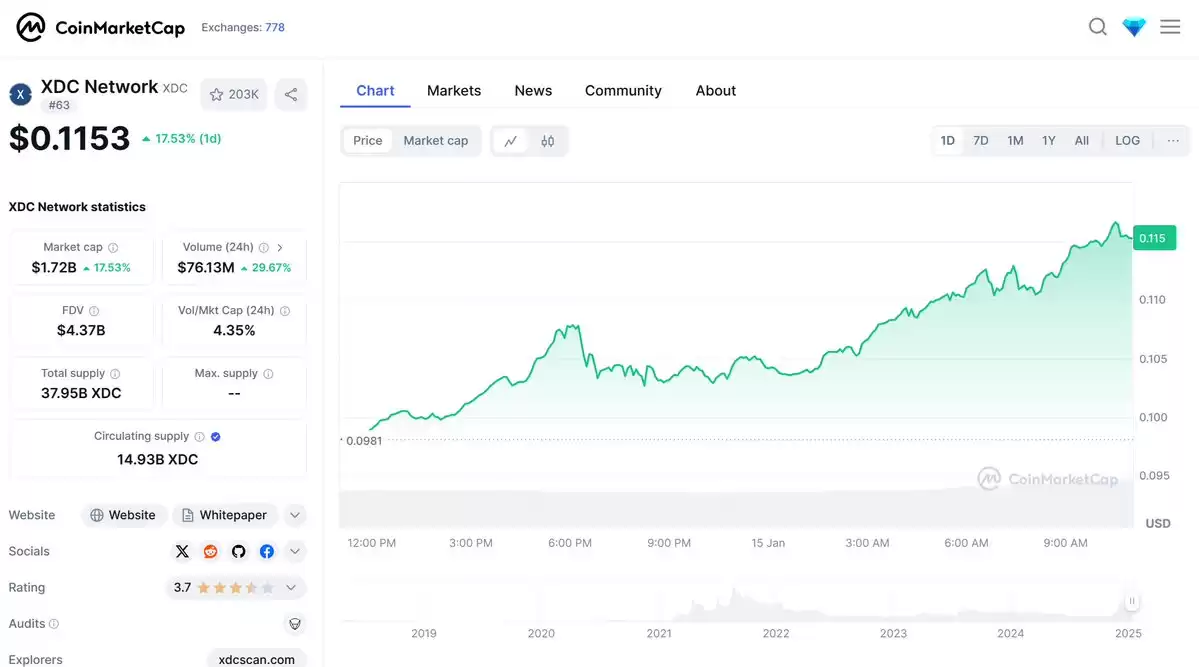Click the blue diamond rewards icon

[1134, 27]
